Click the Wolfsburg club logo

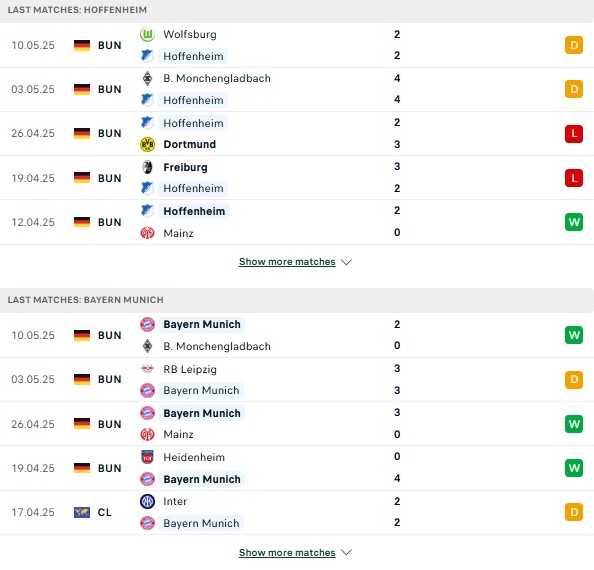(x=147, y=35)
